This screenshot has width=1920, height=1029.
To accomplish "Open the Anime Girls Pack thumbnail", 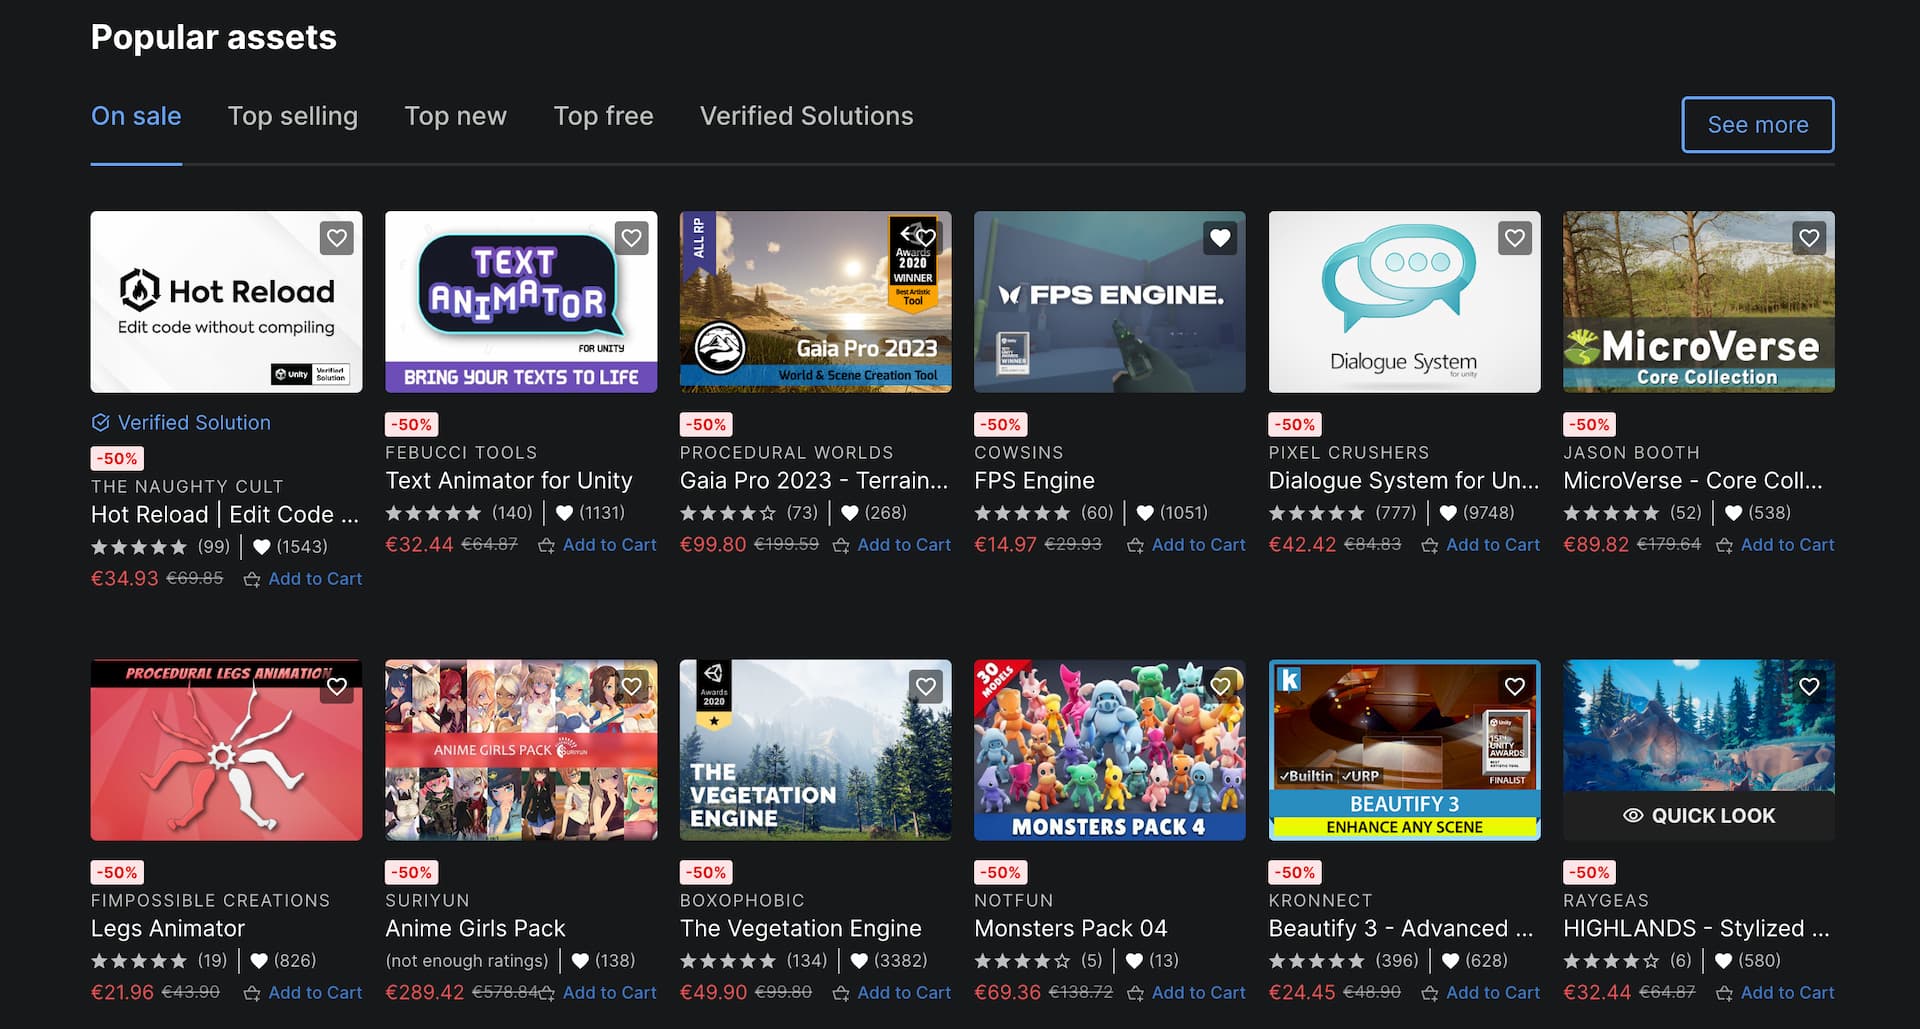I will coord(521,750).
